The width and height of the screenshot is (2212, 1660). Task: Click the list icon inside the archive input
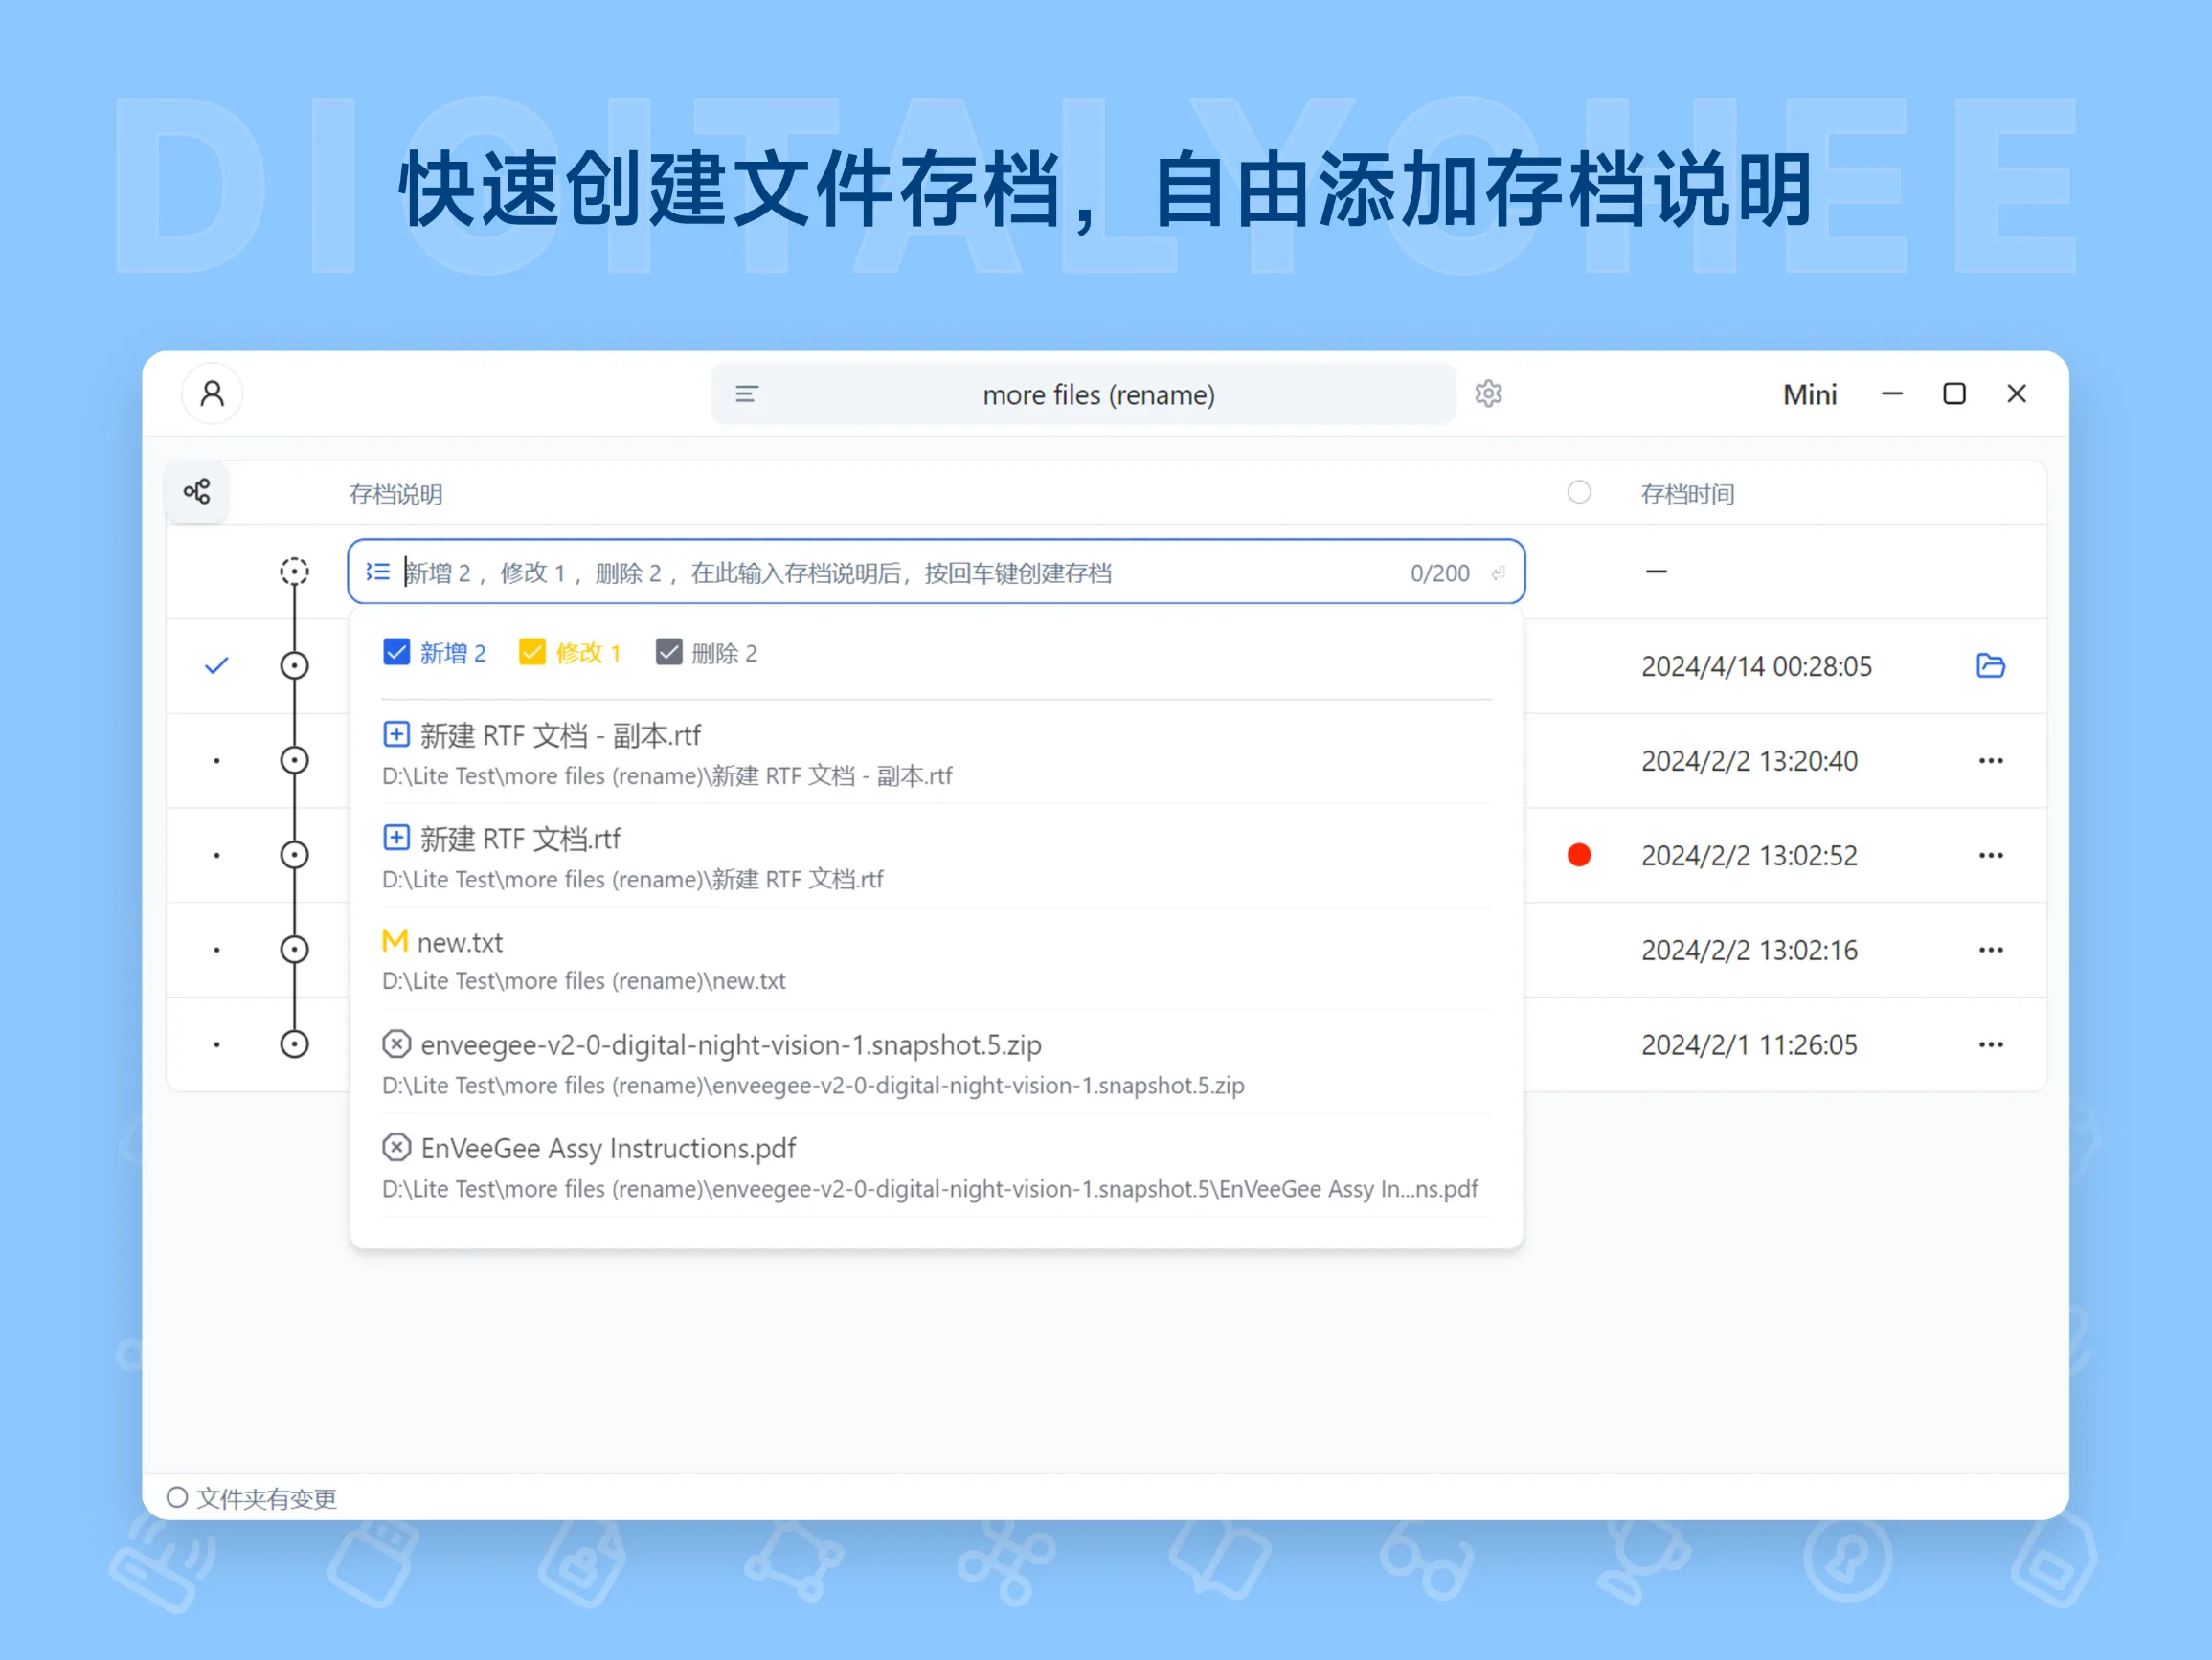click(x=378, y=571)
